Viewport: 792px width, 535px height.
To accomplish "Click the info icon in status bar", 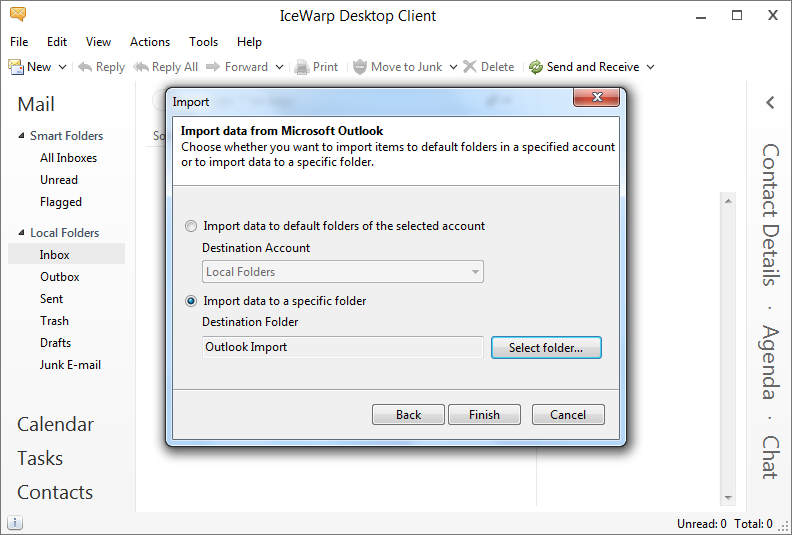I will [15, 522].
